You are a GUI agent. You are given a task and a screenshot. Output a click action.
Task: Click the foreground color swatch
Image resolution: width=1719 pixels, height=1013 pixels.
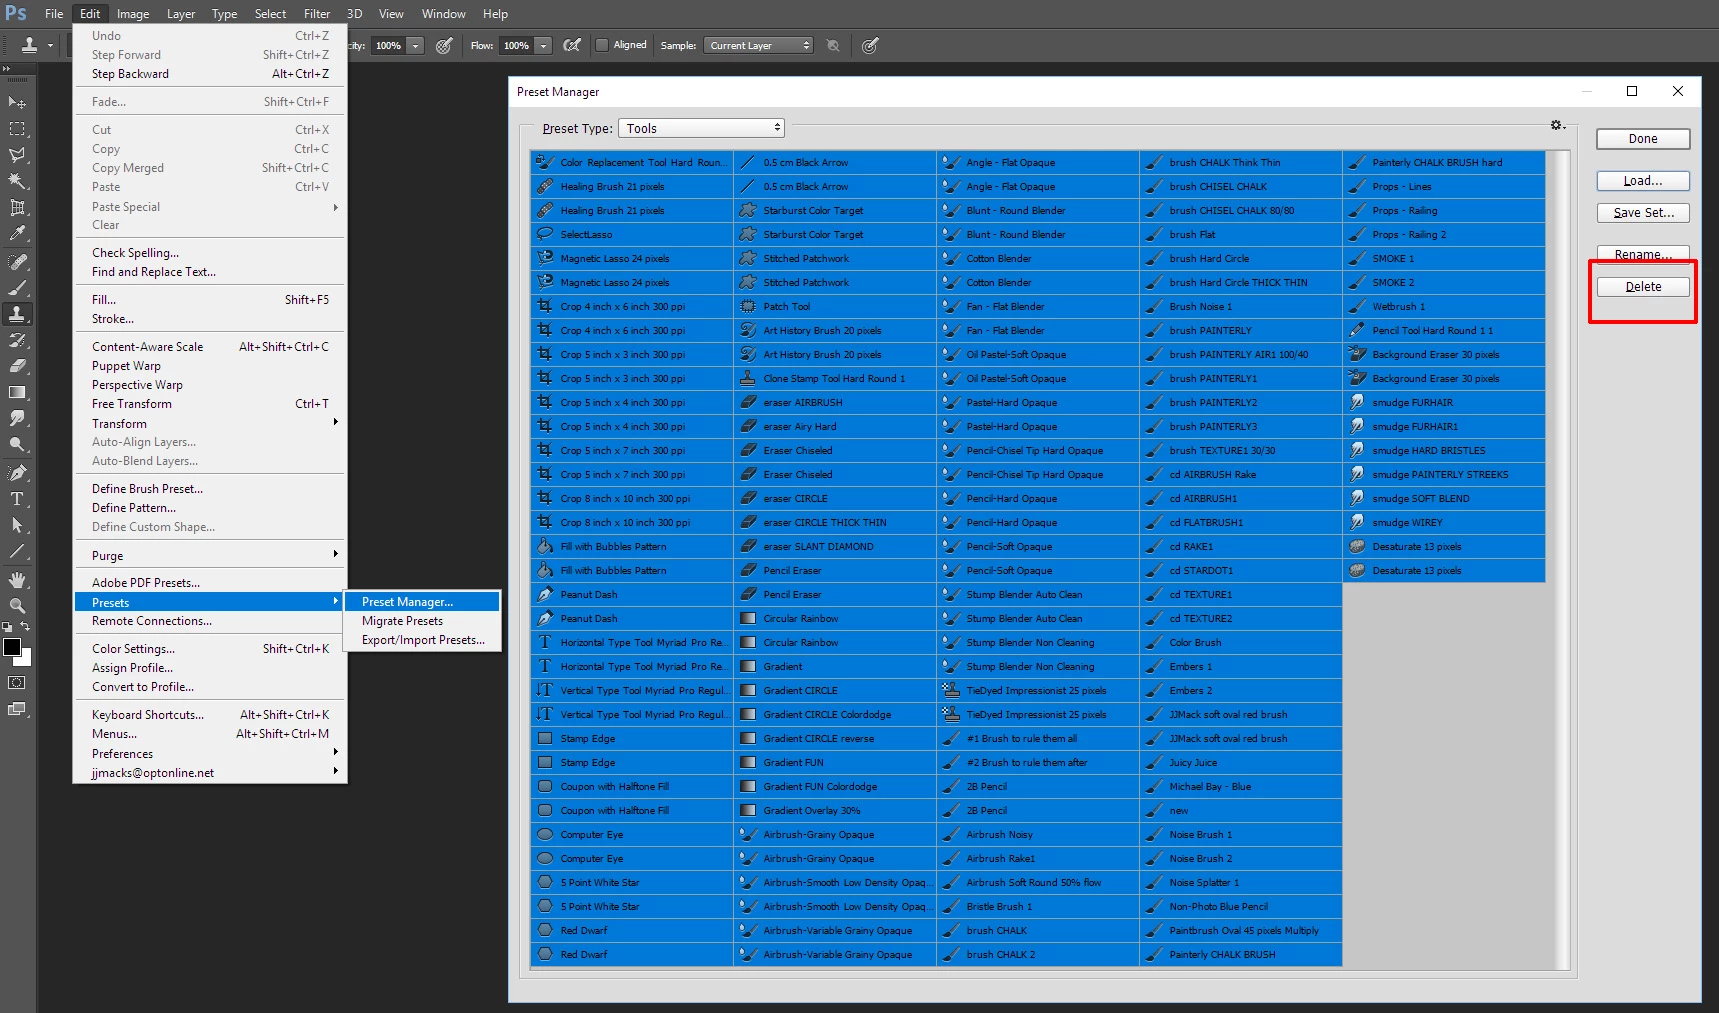click(x=12, y=647)
